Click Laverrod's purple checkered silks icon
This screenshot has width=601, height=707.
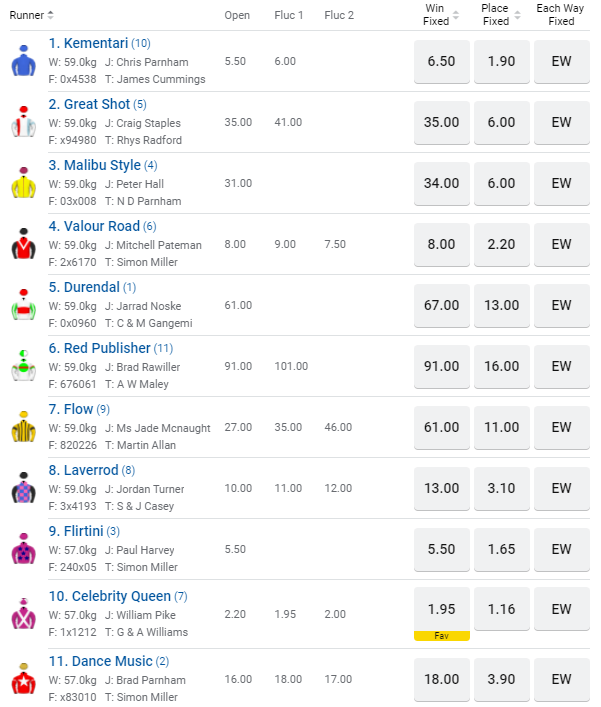tap(23, 488)
